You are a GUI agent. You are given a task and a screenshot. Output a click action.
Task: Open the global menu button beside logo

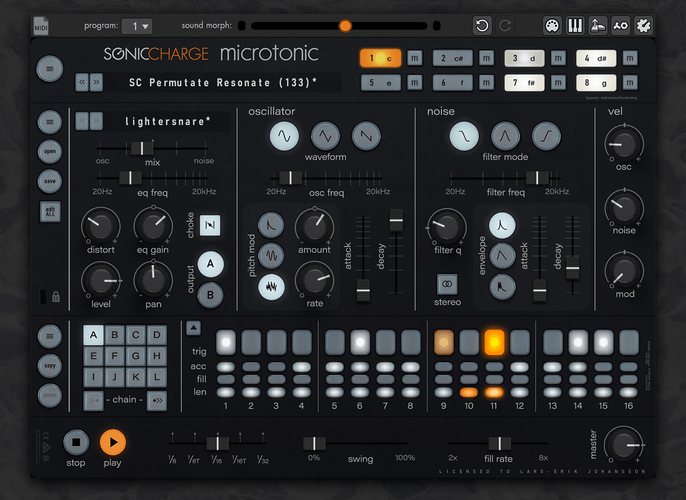(50, 69)
